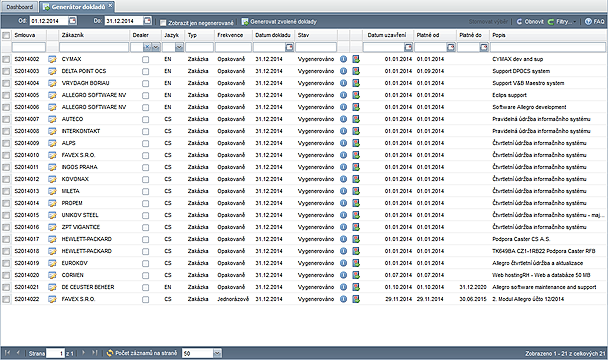The width and height of the screenshot is (608, 360).
Task: Expand the Dealer filter dropdown
Action: coord(156,47)
